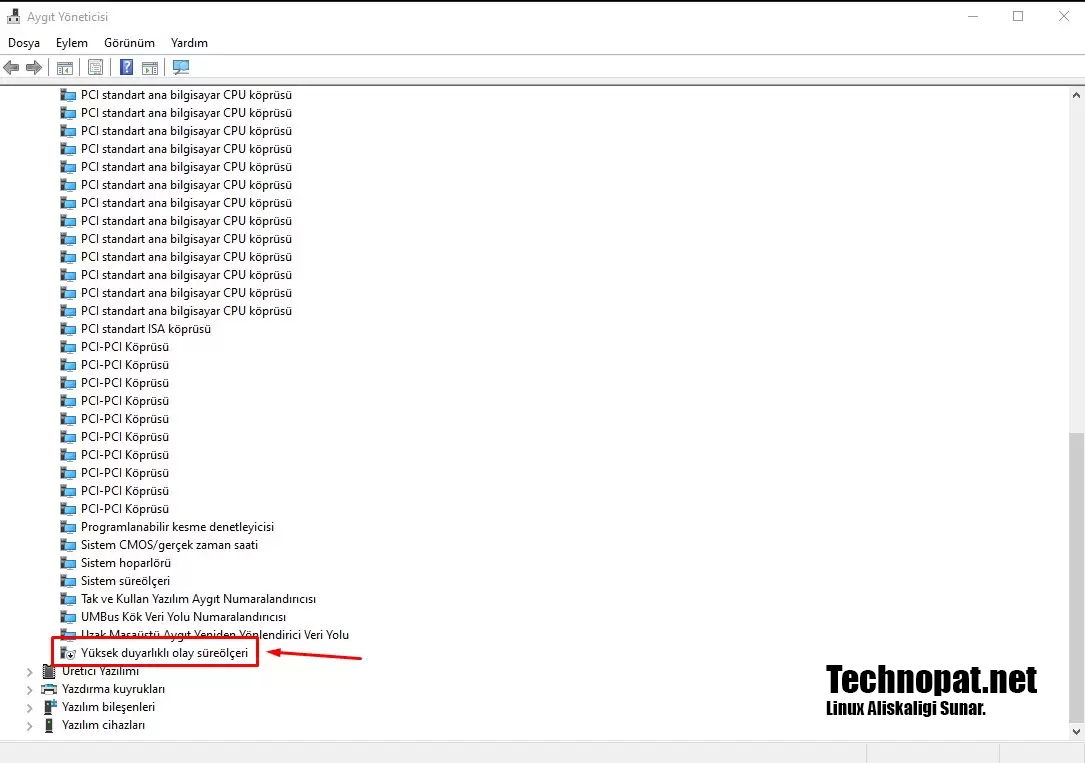Image resolution: width=1085 pixels, height=763 pixels.
Task: Select the Yazılım cihazları category label
Action: coord(103,725)
